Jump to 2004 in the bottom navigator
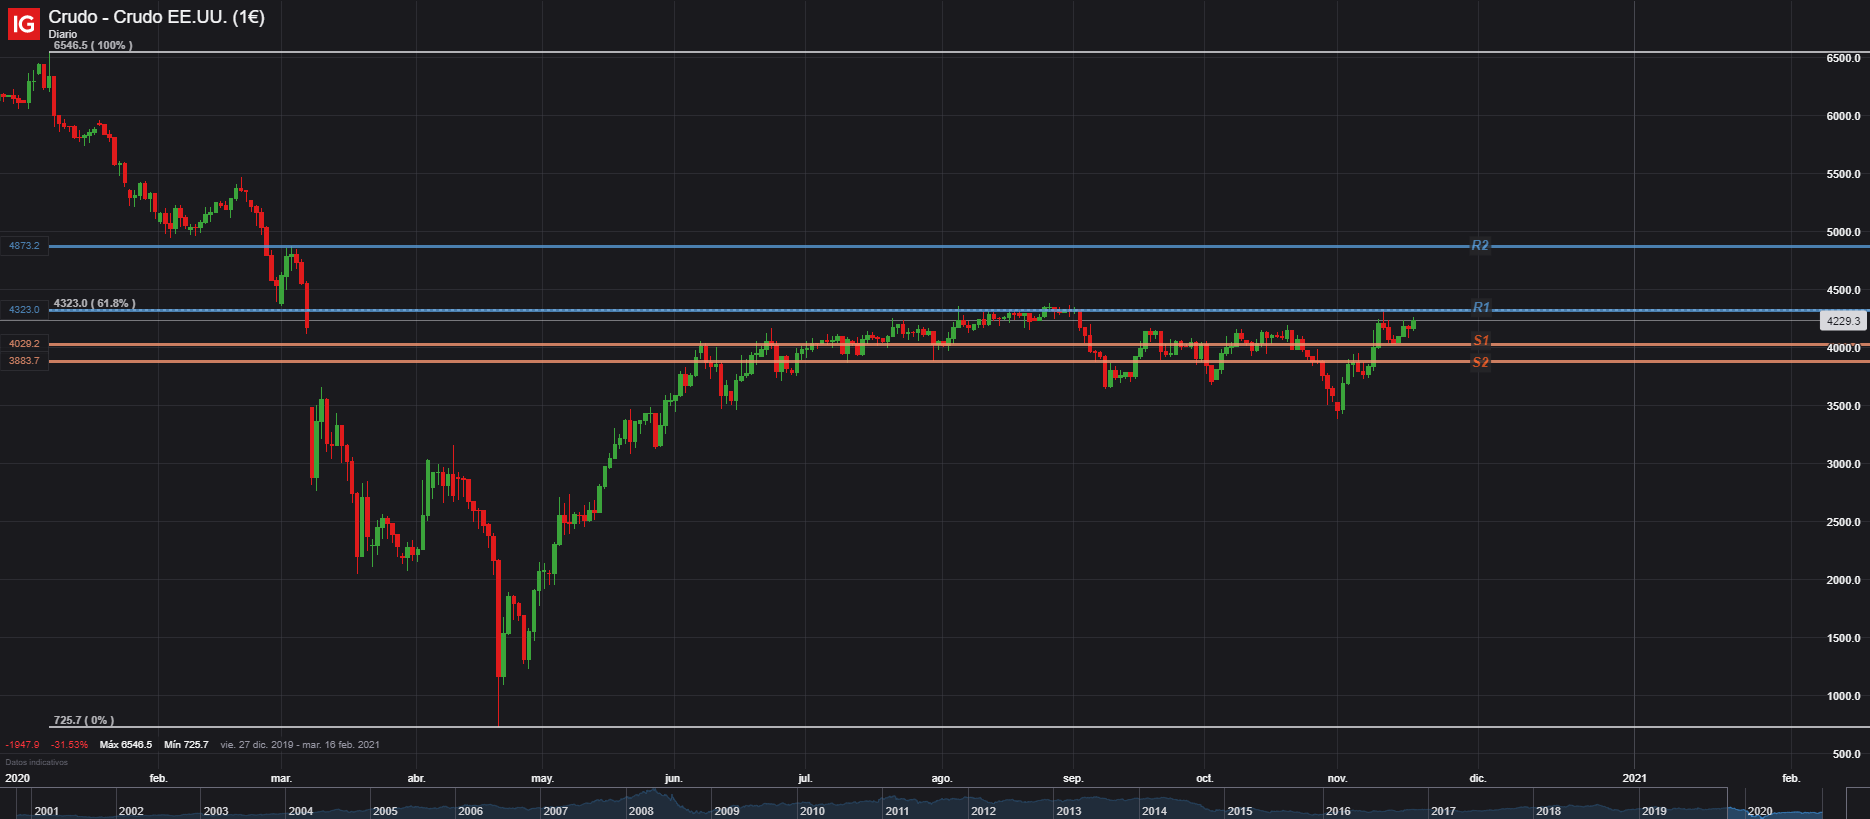This screenshot has height=819, width=1870. (x=301, y=811)
